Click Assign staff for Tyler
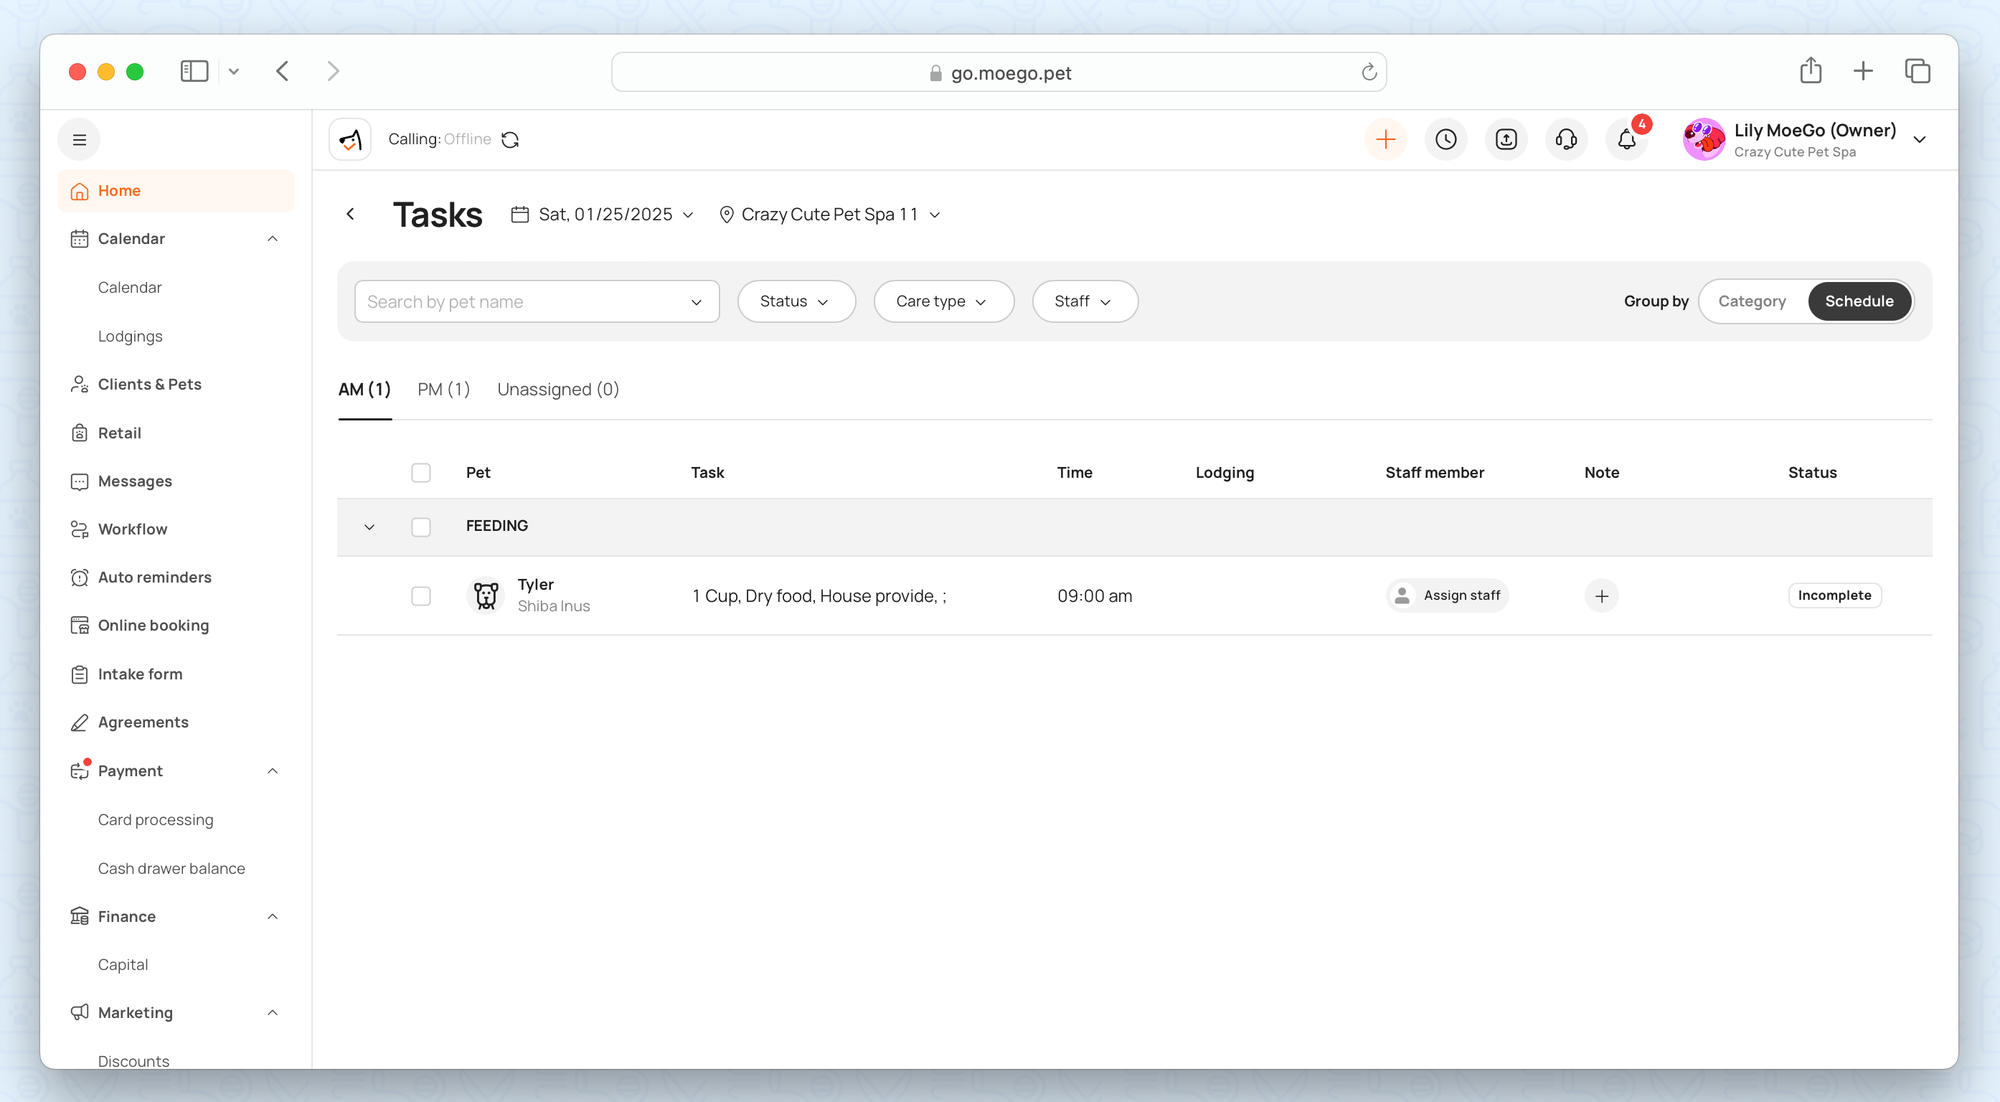Image resolution: width=2000 pixels, height=1102 pixels. click(1447, 596)
